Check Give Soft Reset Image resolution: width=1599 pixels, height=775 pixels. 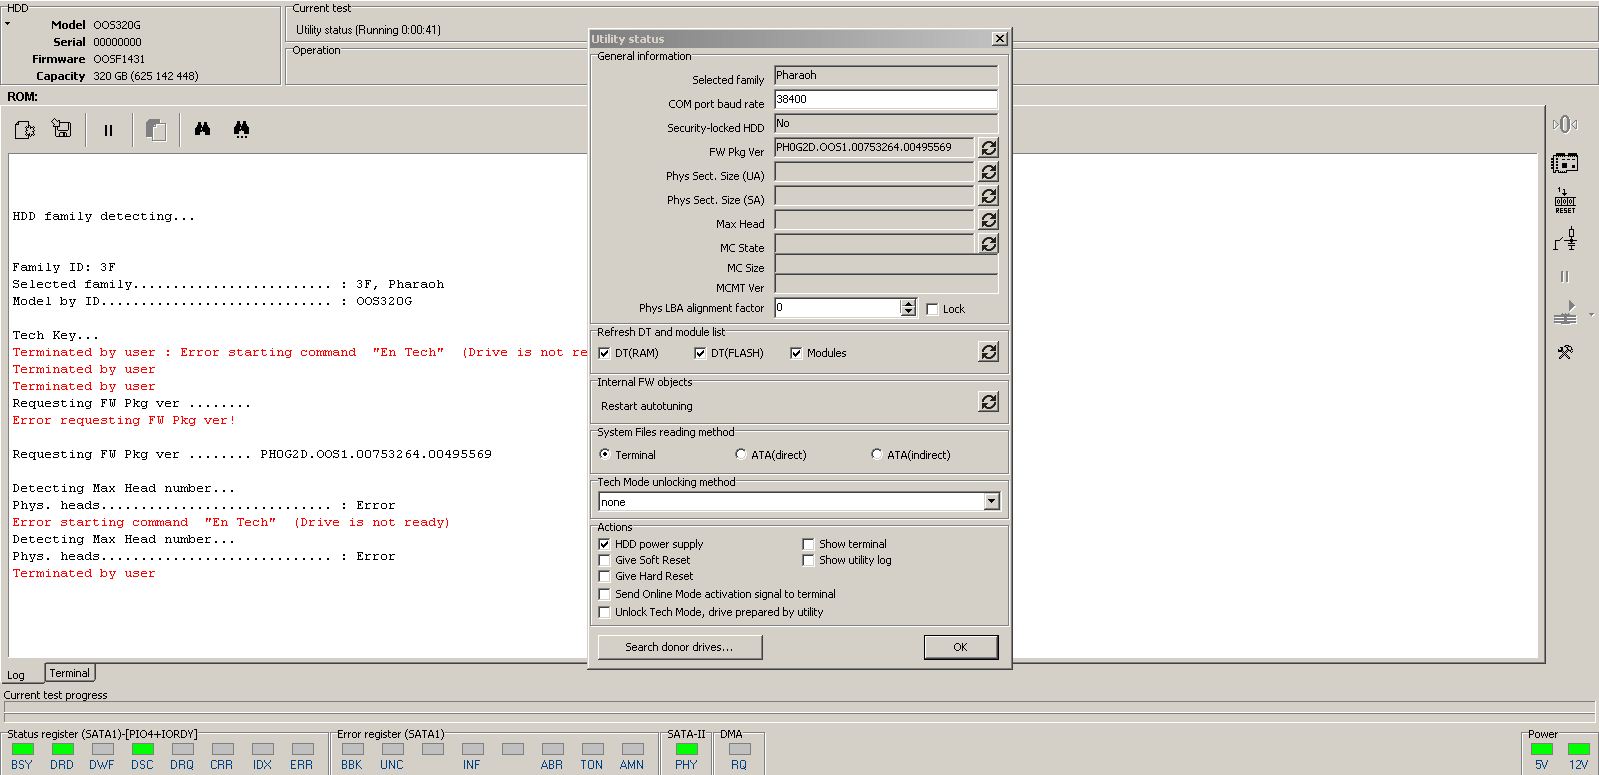(604, 560)
